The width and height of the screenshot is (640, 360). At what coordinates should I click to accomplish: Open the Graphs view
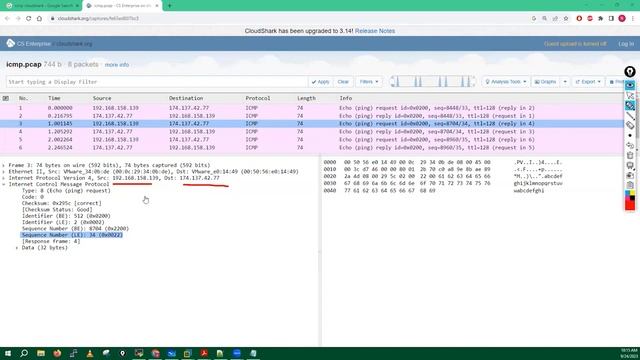click(546, 82)
